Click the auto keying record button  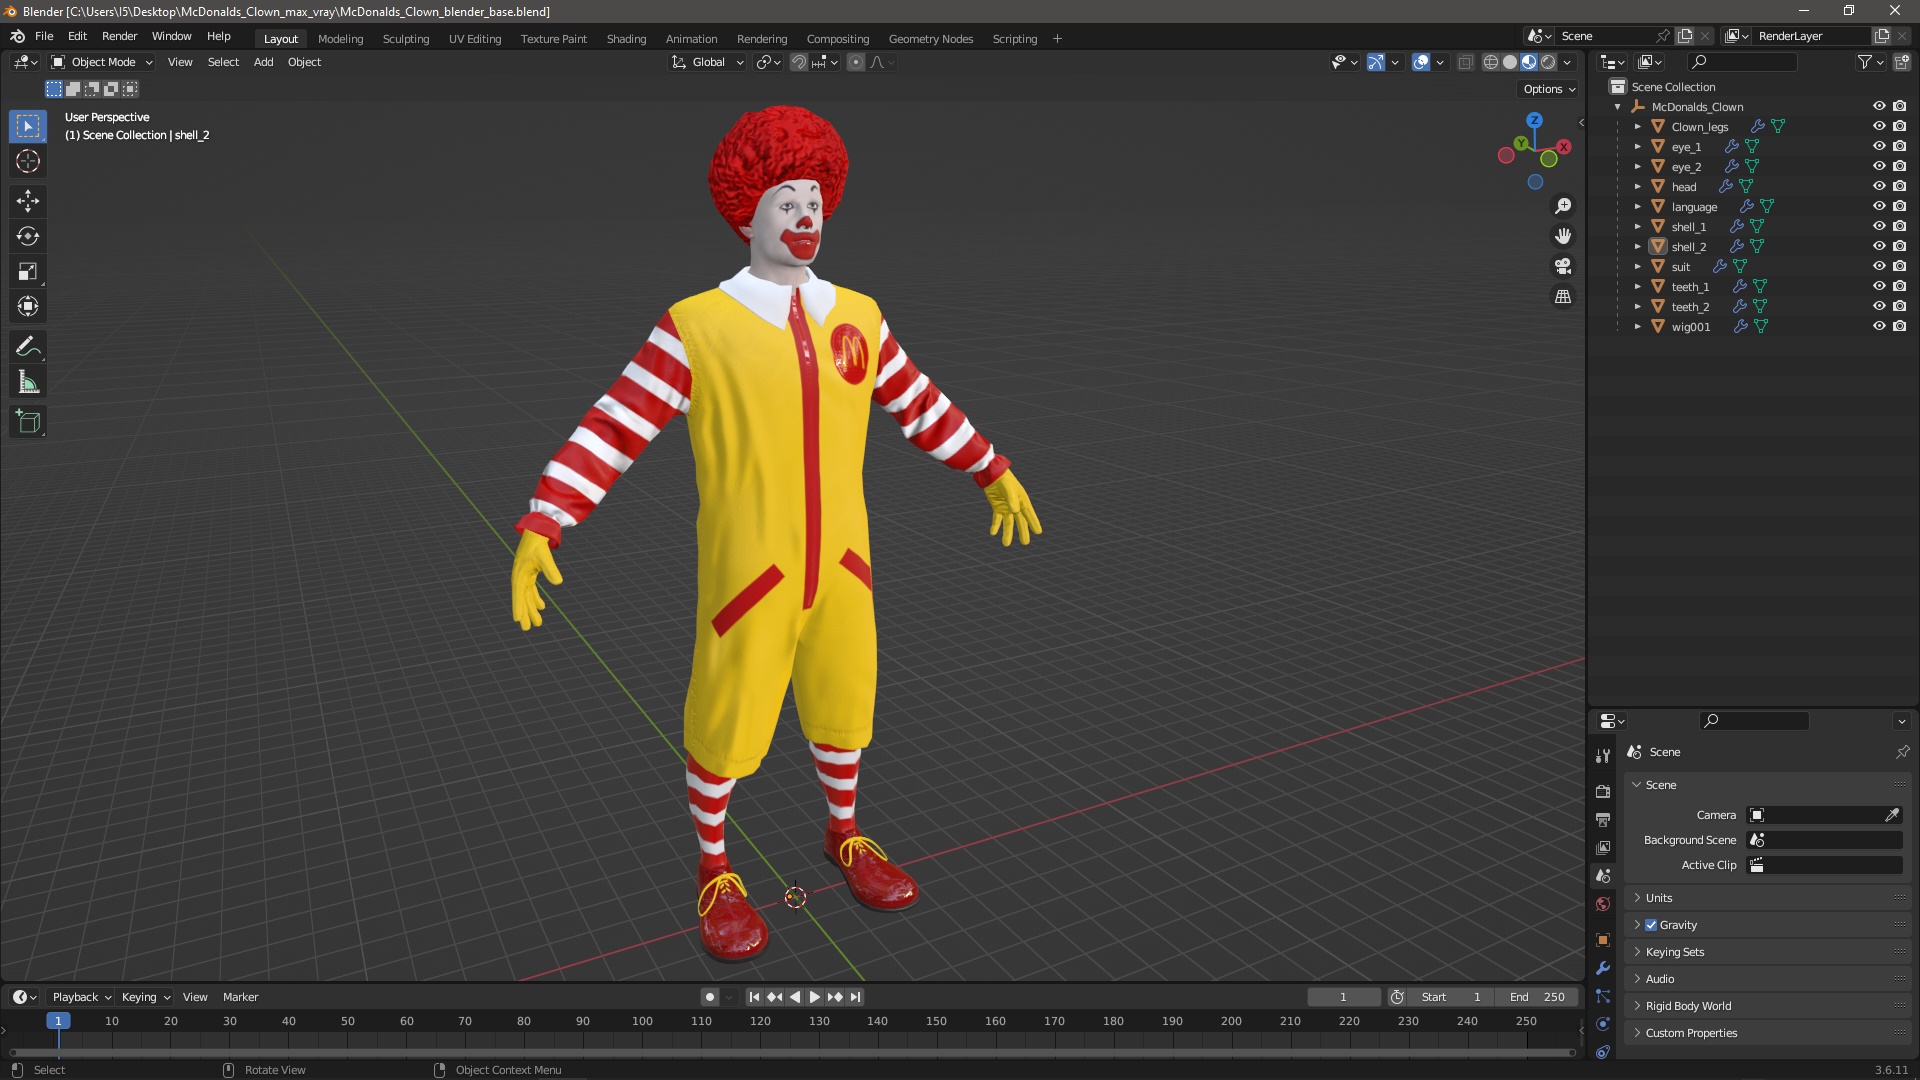[710, 997]
